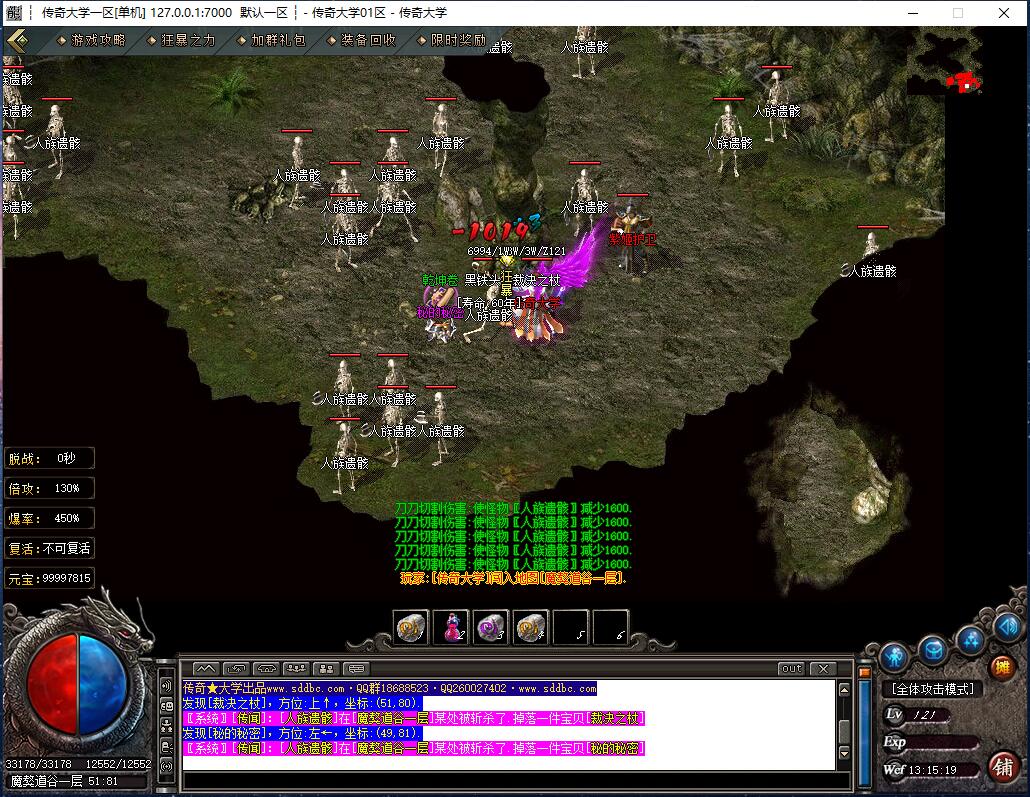Toggle the bottom broadcast chat channel filter
The height and width of the screenshot is (797, 1030).
tap(167, 766)
